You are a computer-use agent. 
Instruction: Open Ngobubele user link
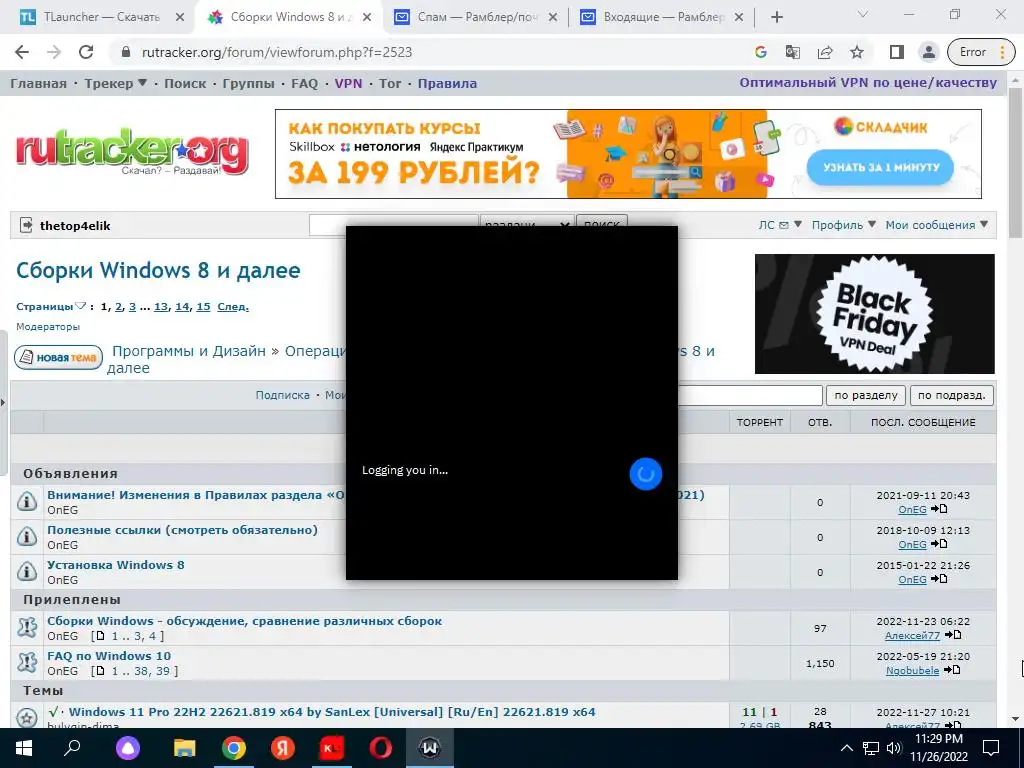point(912,671)
